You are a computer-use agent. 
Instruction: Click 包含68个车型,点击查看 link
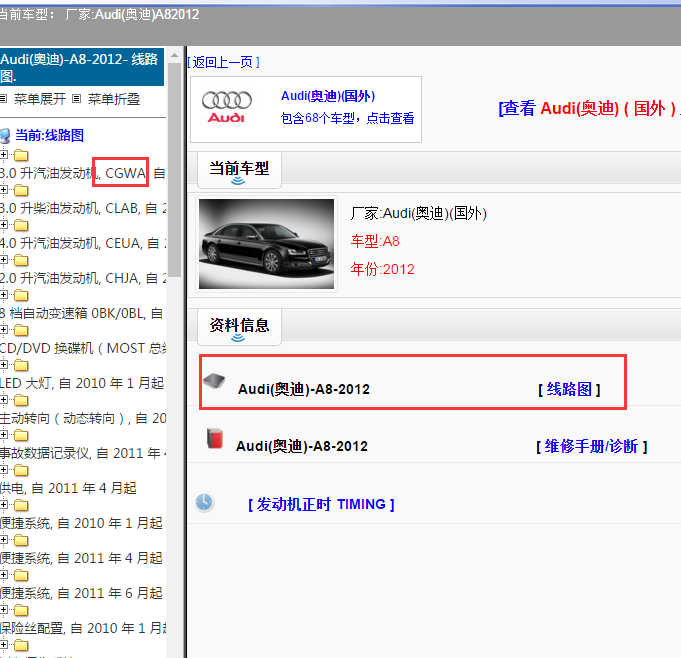coord(347,118)
